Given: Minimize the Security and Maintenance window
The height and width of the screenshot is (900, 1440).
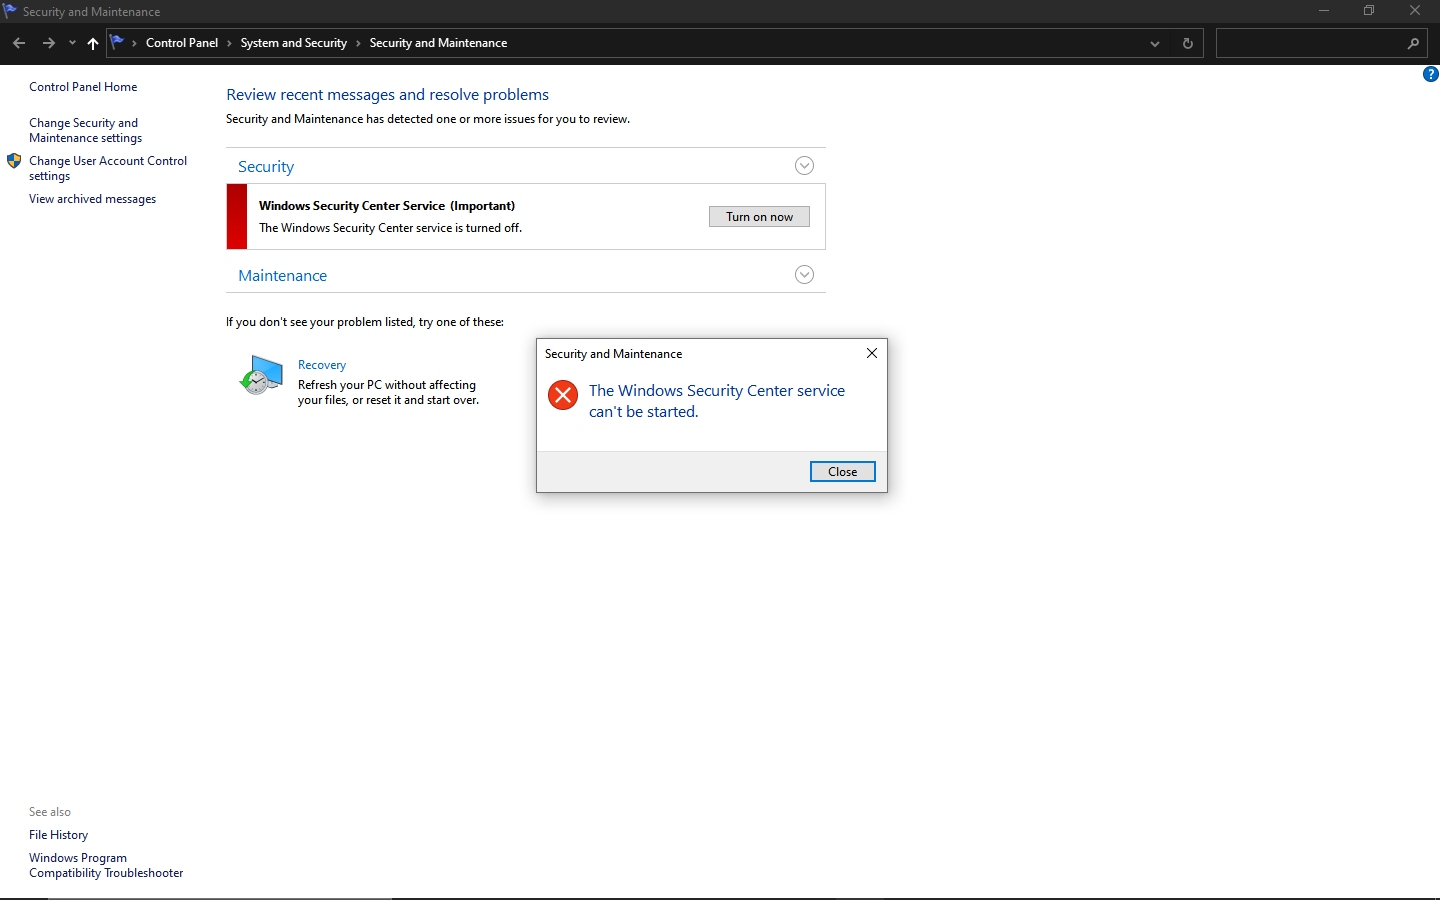Looking at the screenshot, I should 1324,11.
